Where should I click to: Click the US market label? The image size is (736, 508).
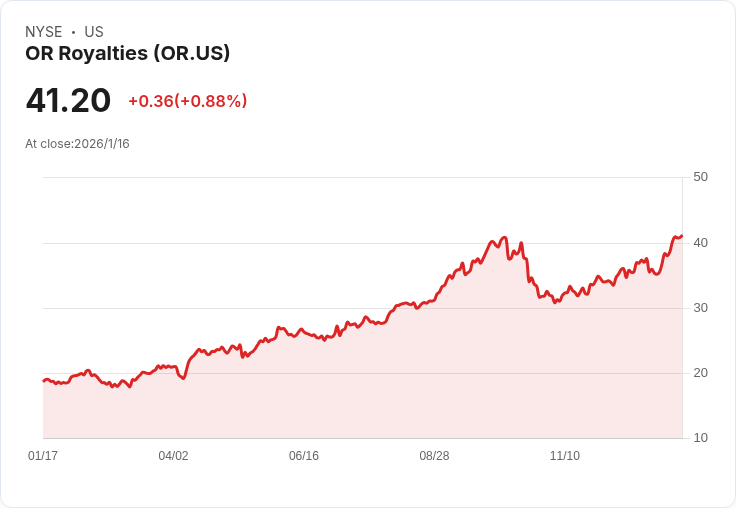pyautogui.click(x=94, y=32)
